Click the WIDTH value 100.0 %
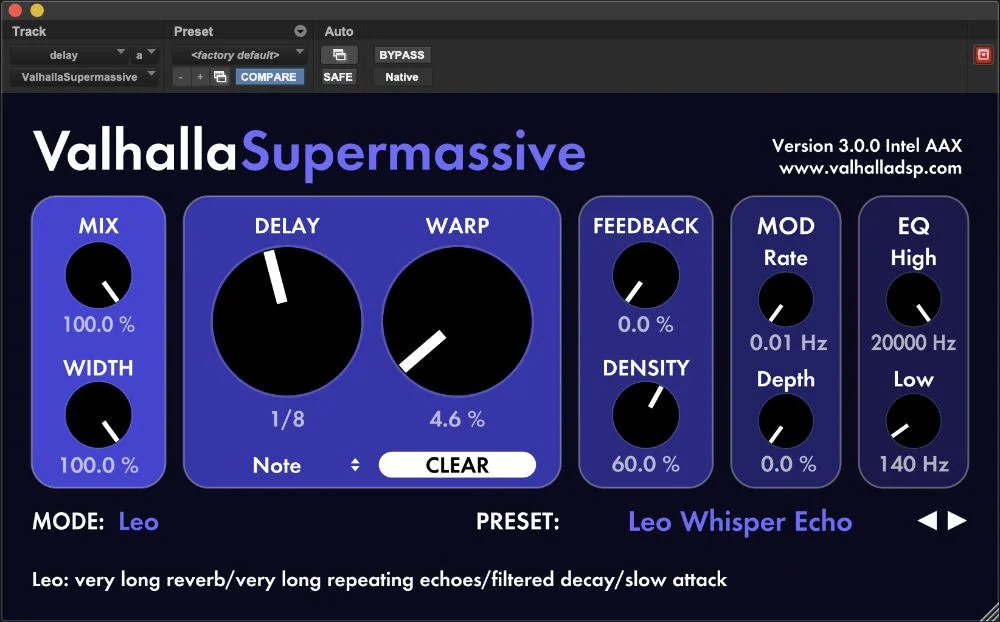Screen dimensions: 1000x622 pyautogui.click(x=99, y=465)
